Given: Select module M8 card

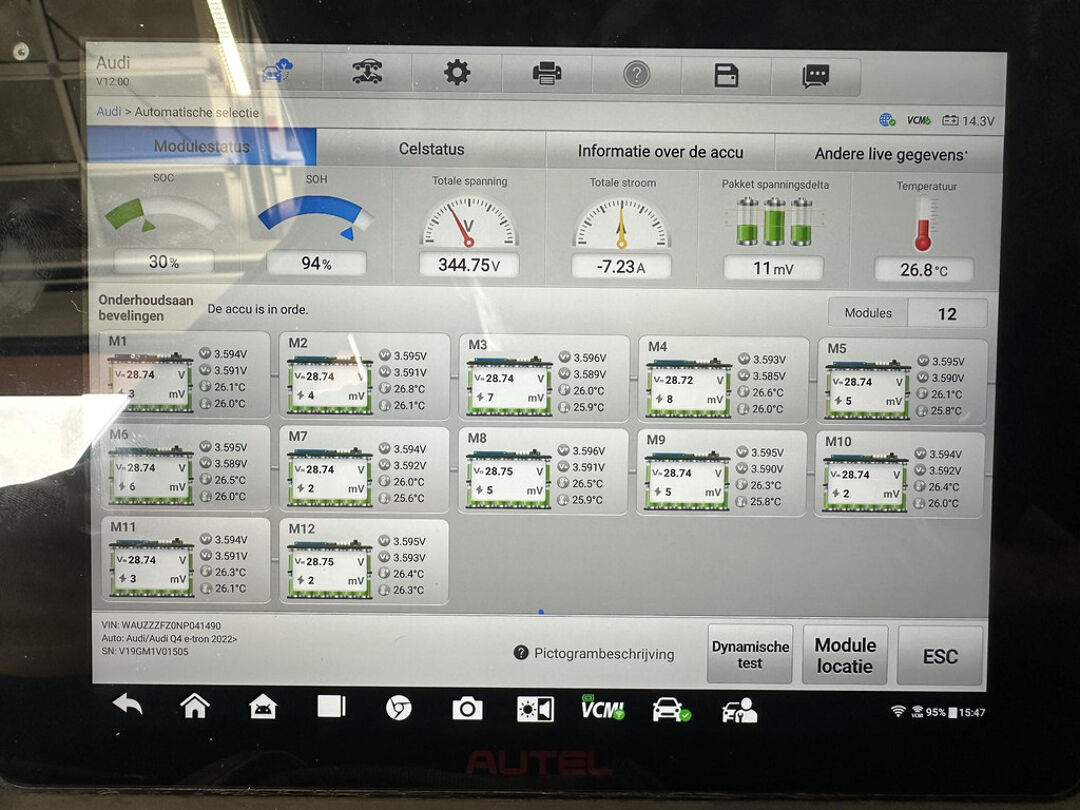Looking at the screenshot, I should coord(543,472).
